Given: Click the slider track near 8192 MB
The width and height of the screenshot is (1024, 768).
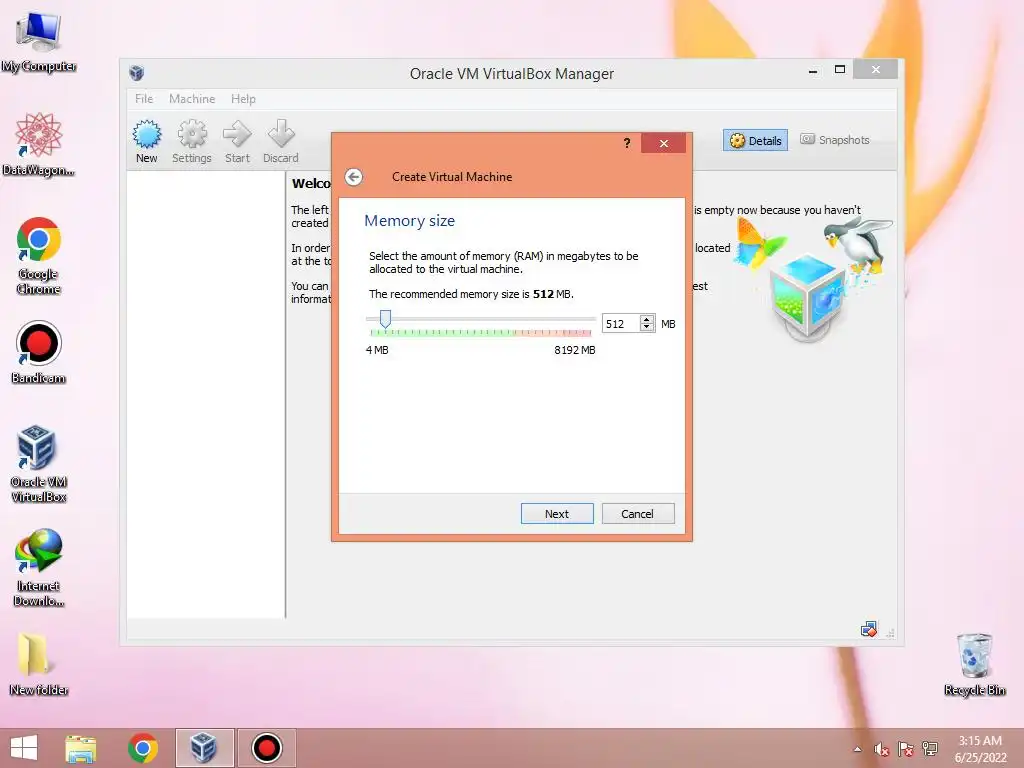Looking at the screenshot, I should coord(590,319).
